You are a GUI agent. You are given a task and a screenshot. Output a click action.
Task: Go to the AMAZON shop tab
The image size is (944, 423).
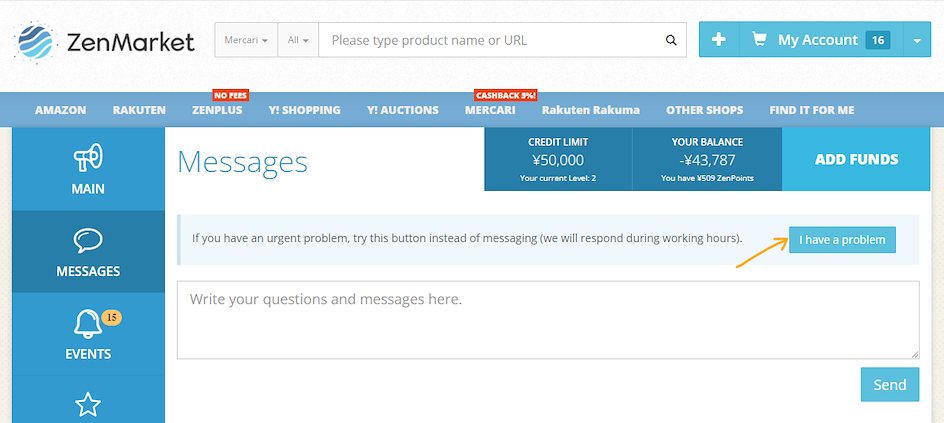(60, 110)
